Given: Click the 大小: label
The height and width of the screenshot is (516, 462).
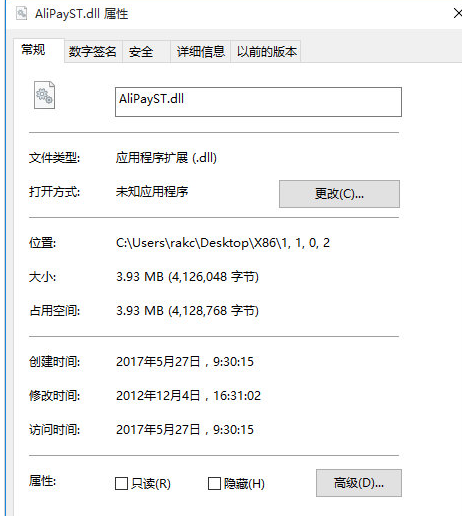Looking at the screenshot, I should (x=42, y=277).
